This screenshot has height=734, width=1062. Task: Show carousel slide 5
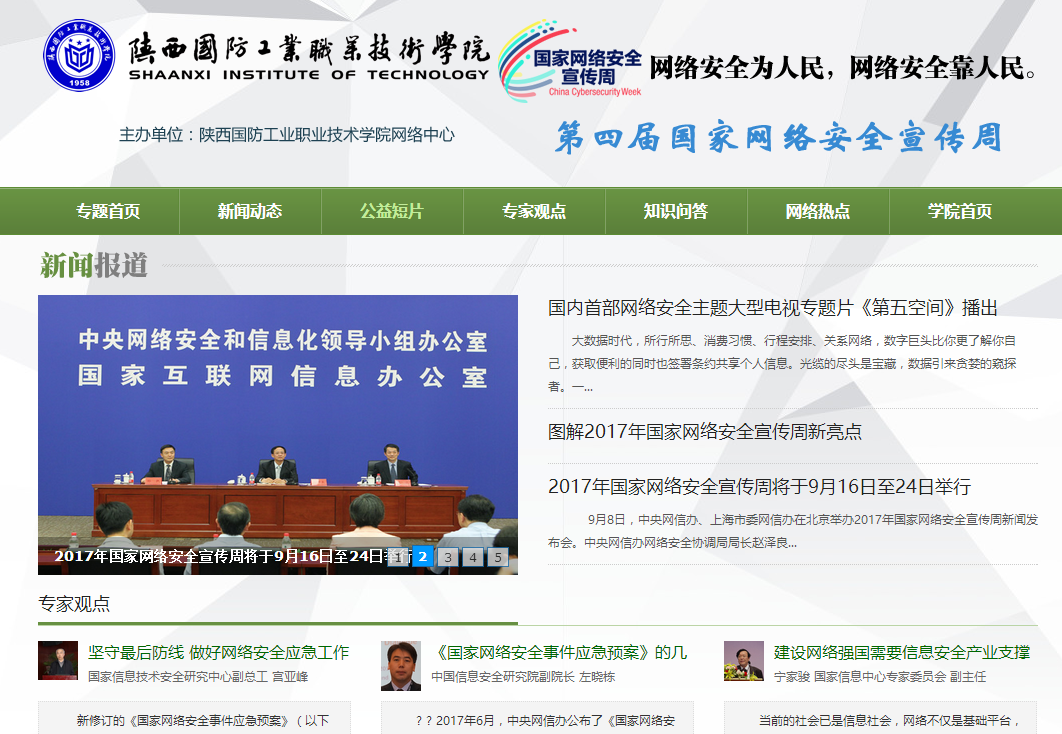[497, 557]
